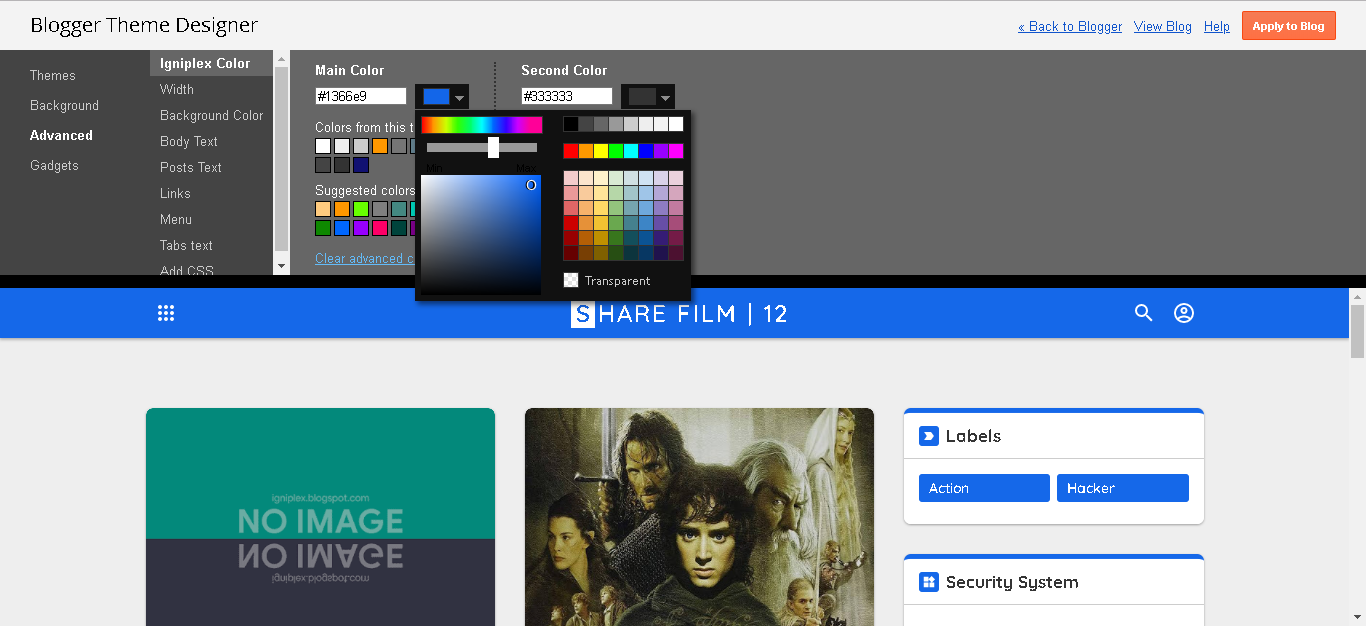This screenshot has height=626, width=1366.
Task: Choose the dark green suggested color swatch
Action: 323,228
